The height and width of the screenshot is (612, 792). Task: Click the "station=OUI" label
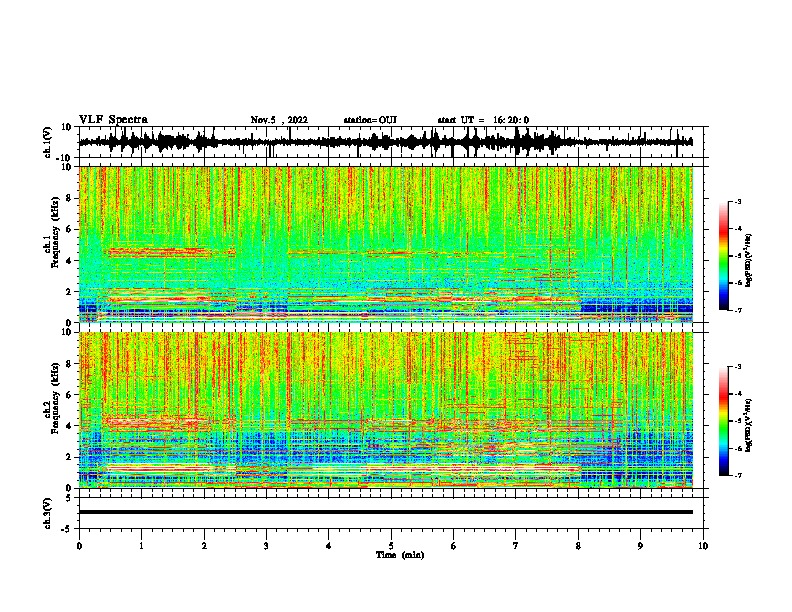click(370, 120)
